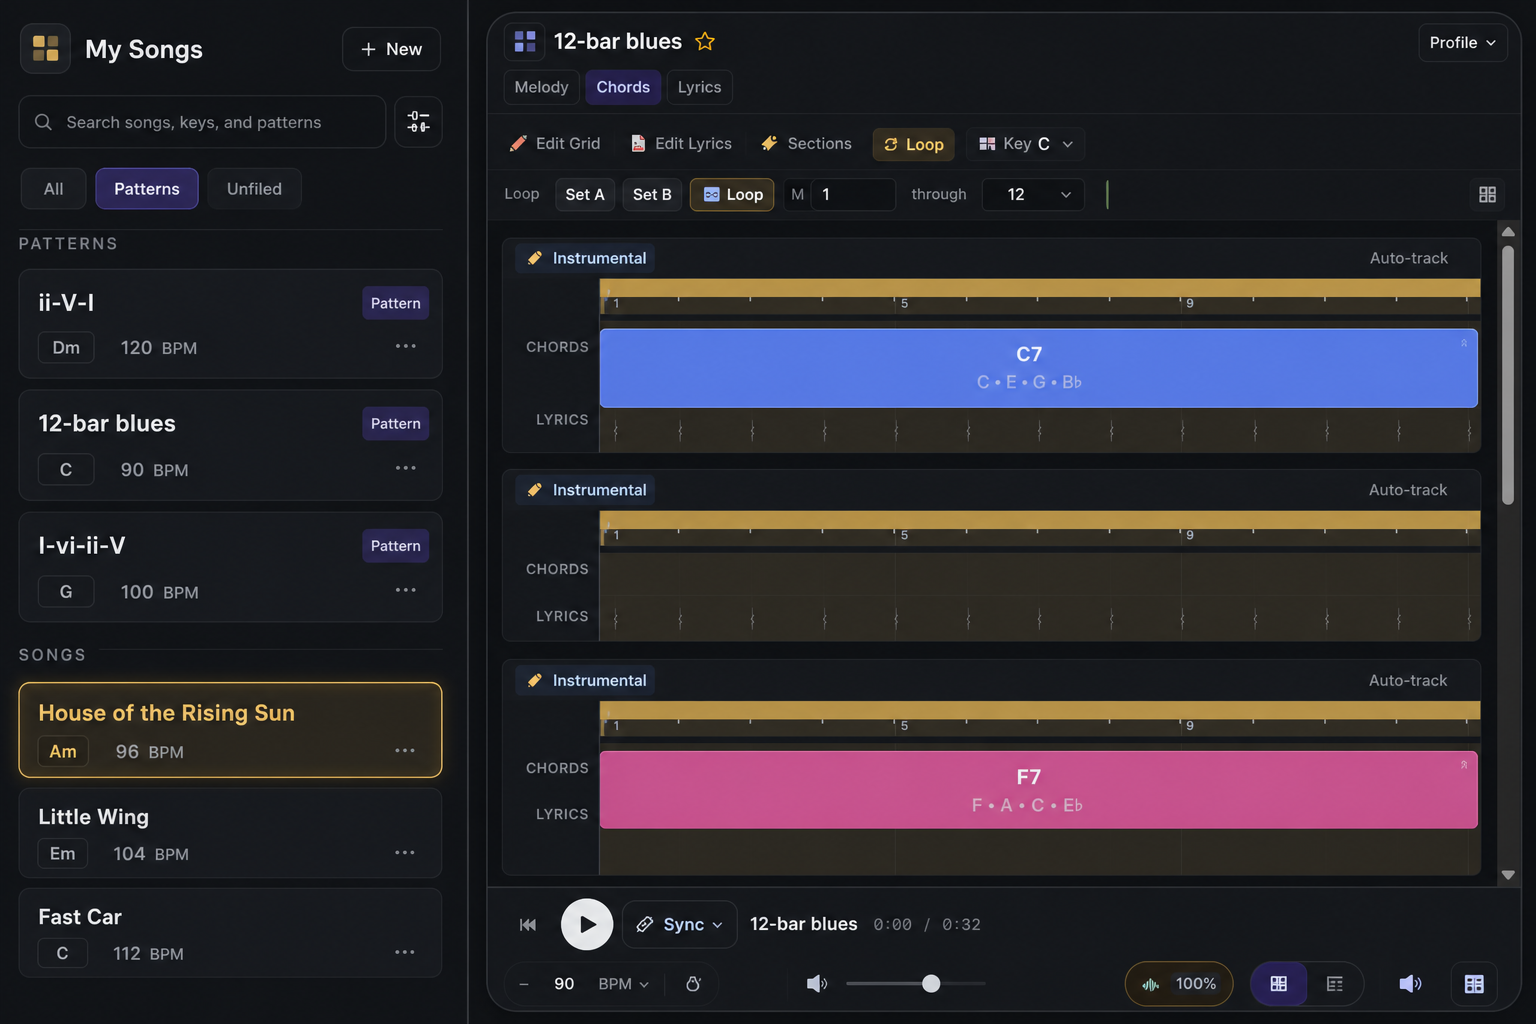This screenshot has height=1024, width=1536.
Task: Select the Chords tab
Action: pos(623,87)
